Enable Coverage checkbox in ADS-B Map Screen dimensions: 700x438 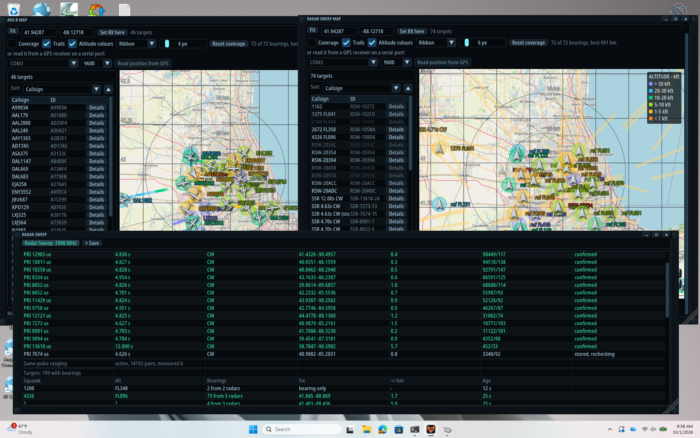[x=12, y=44]
